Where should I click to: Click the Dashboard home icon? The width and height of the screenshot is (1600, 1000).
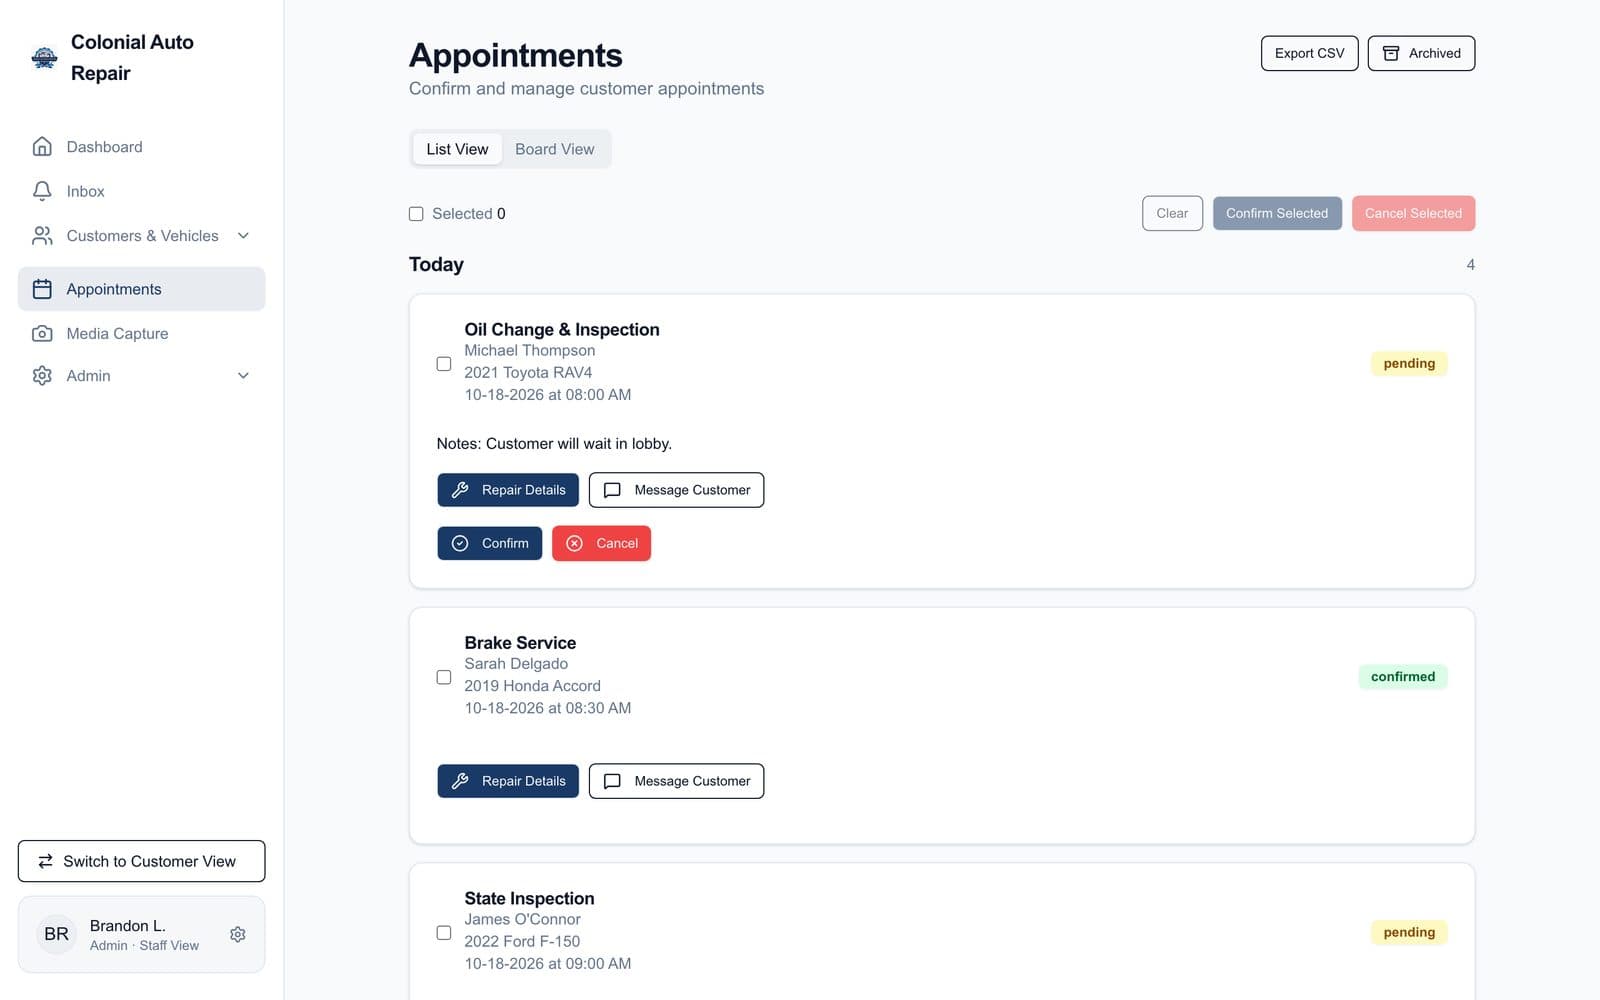click(42, 147)
